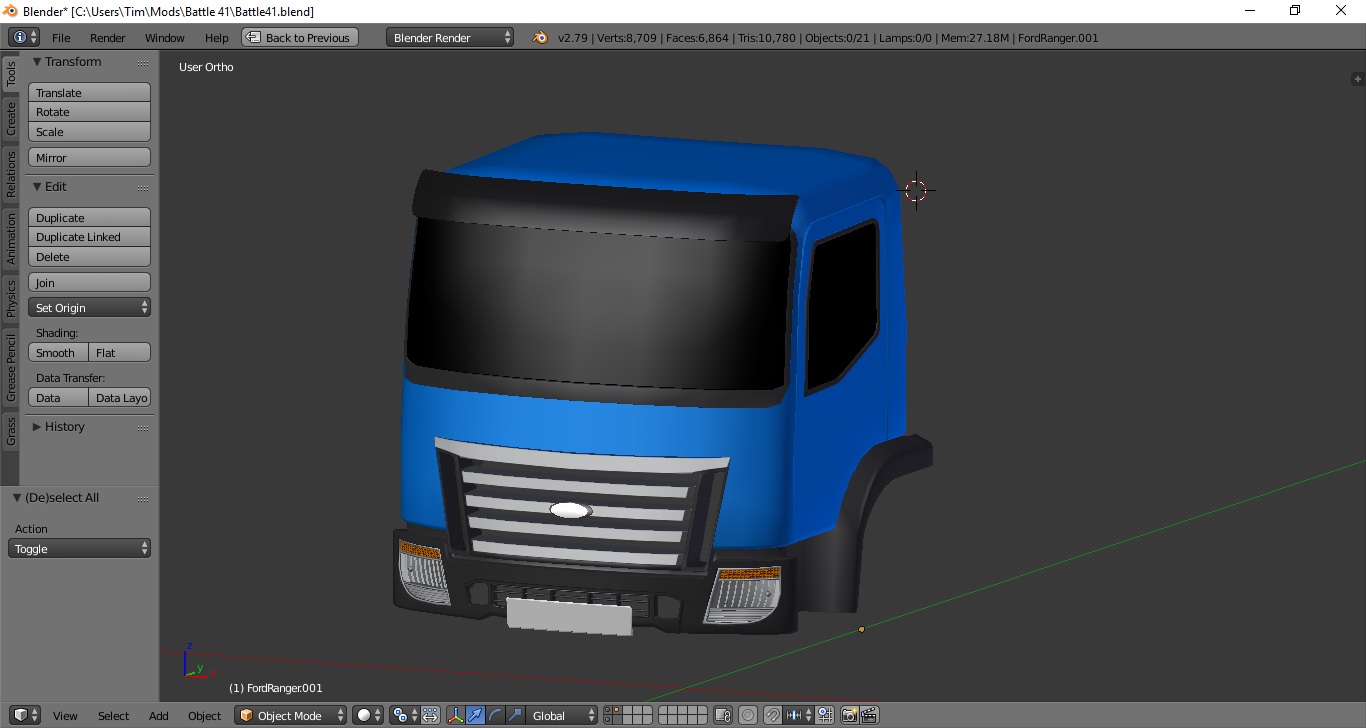This screenshot has height=728, width=1366.
Task: Switch to the Animation tab
Action: point(11,238)
